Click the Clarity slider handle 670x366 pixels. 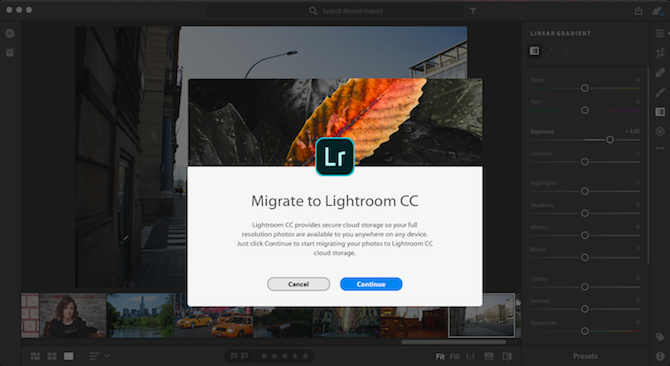[585, 287]
